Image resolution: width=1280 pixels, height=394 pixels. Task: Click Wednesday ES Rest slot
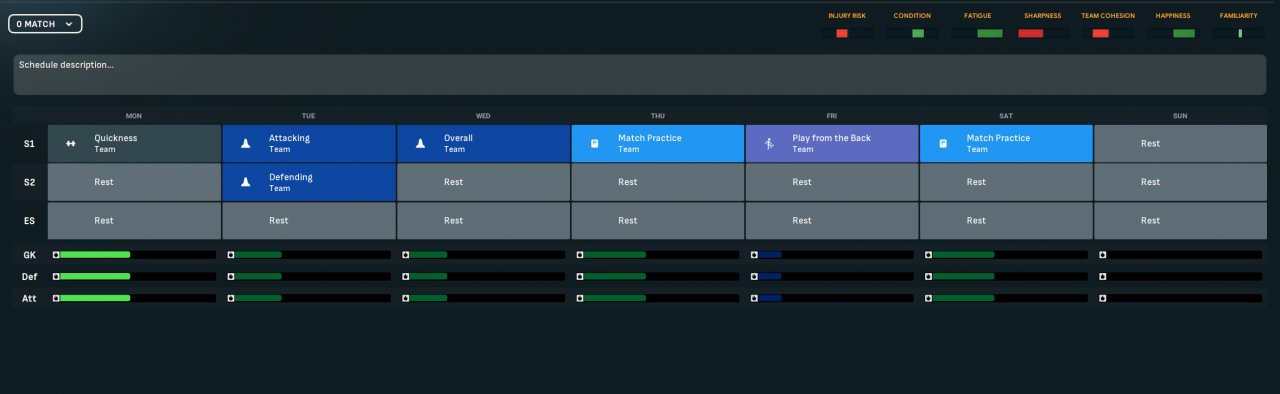[483, 221]
